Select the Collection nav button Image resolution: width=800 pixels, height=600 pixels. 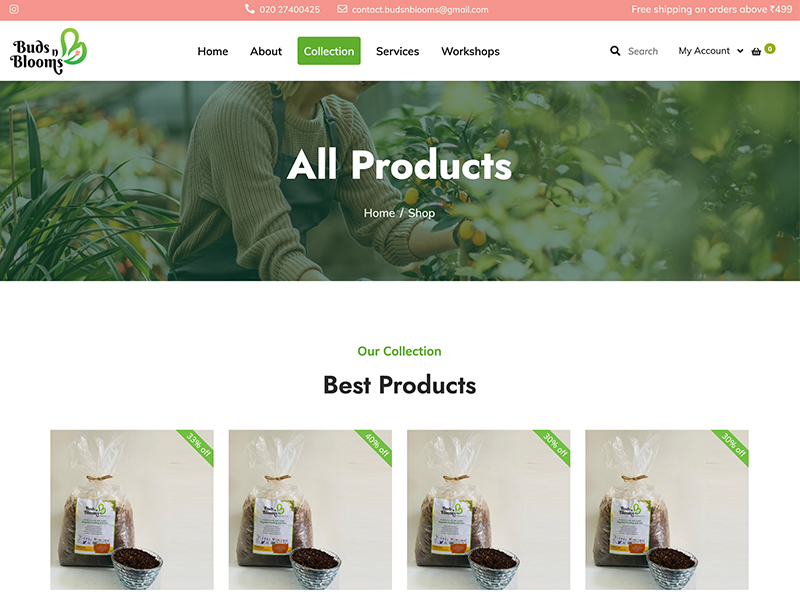point(329,51)
